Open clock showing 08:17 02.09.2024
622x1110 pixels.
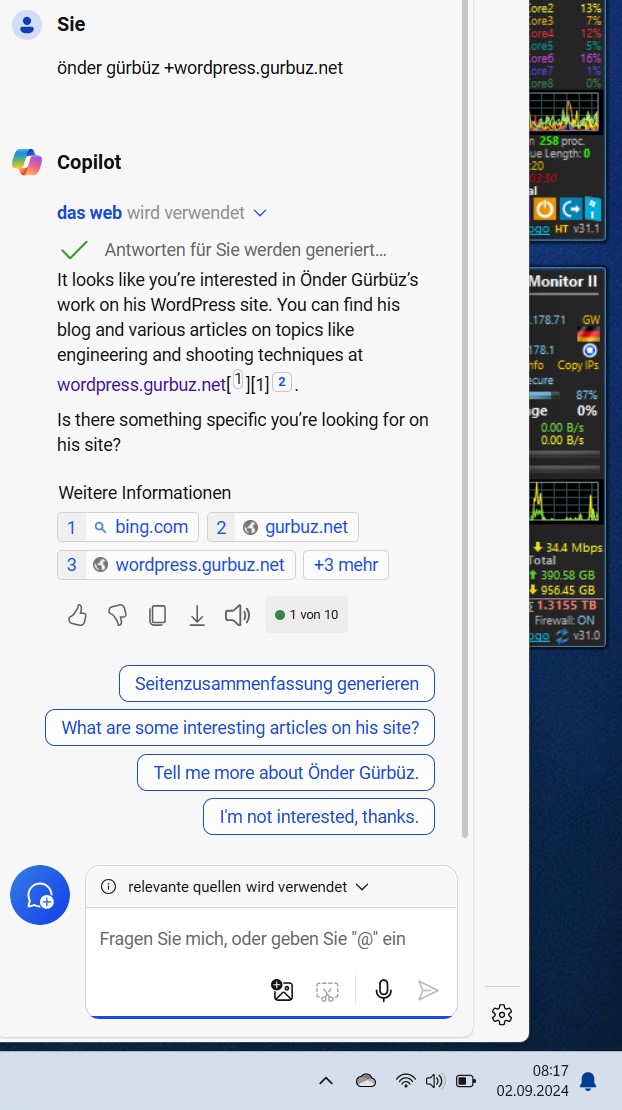click(532, 1081)
